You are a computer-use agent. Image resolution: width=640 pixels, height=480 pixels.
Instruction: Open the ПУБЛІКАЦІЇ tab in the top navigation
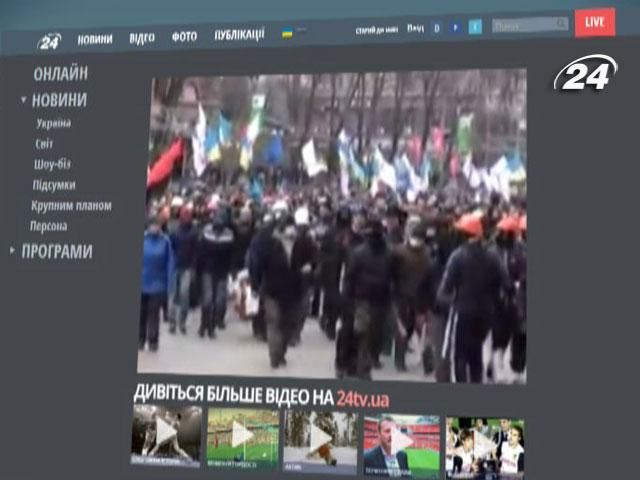click(240, 34)
